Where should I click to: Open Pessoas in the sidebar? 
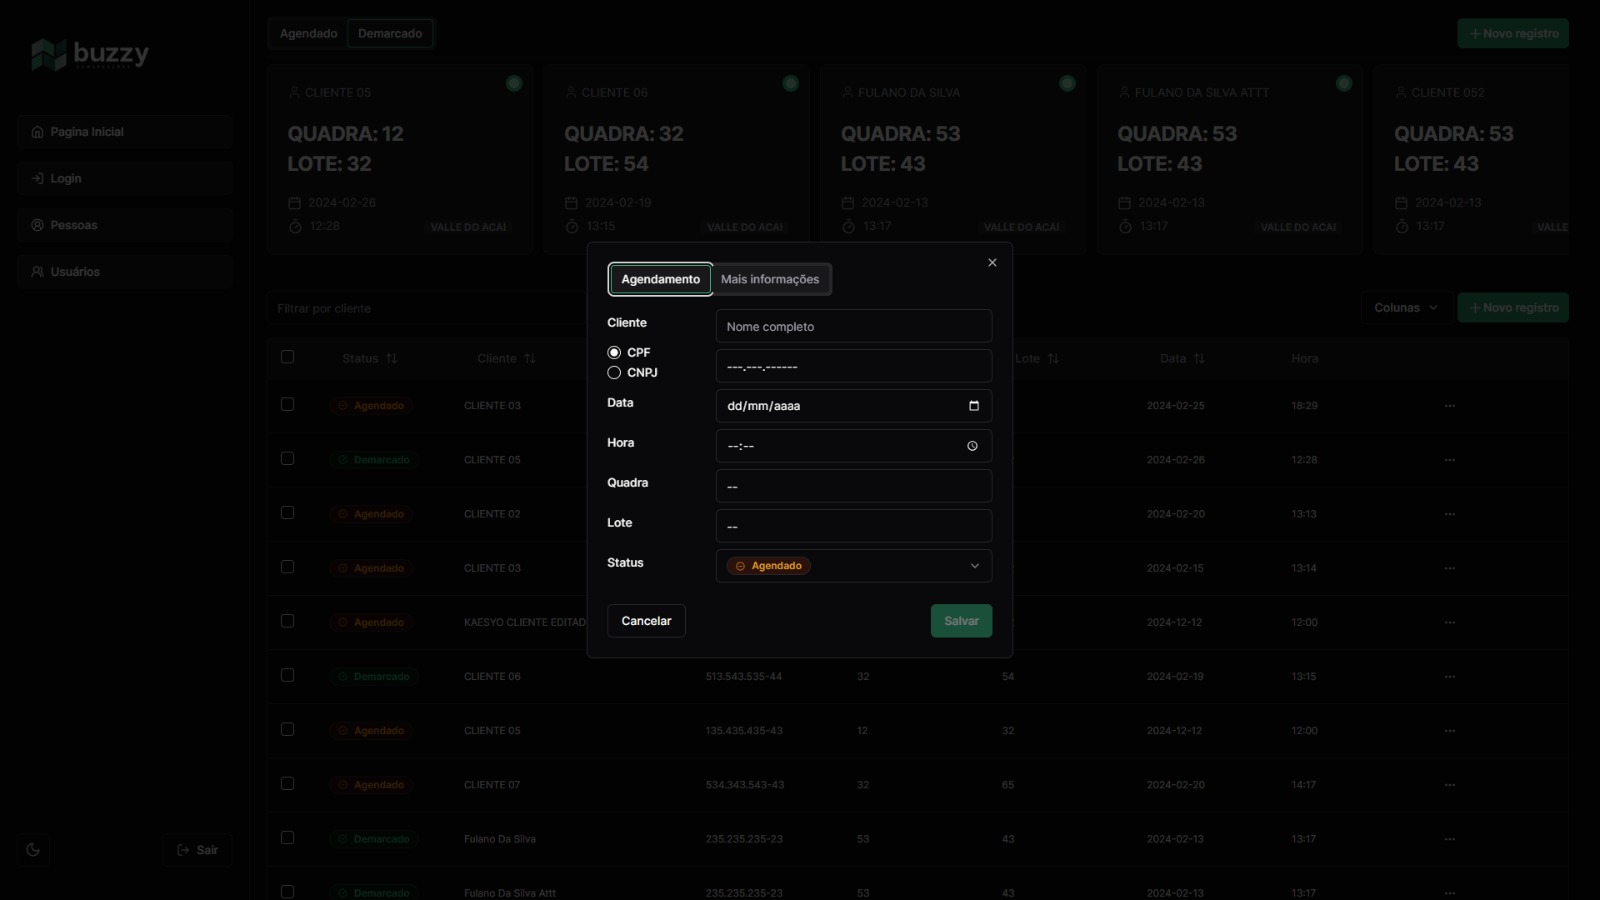tap(74, 225)
